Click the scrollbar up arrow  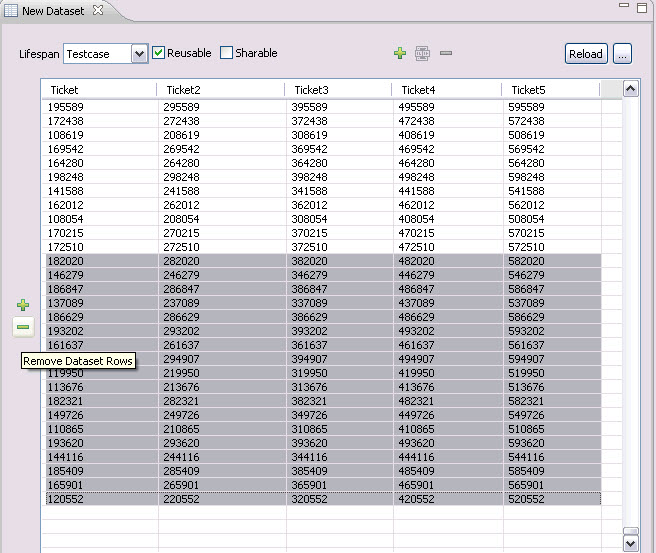pos(630,89)
